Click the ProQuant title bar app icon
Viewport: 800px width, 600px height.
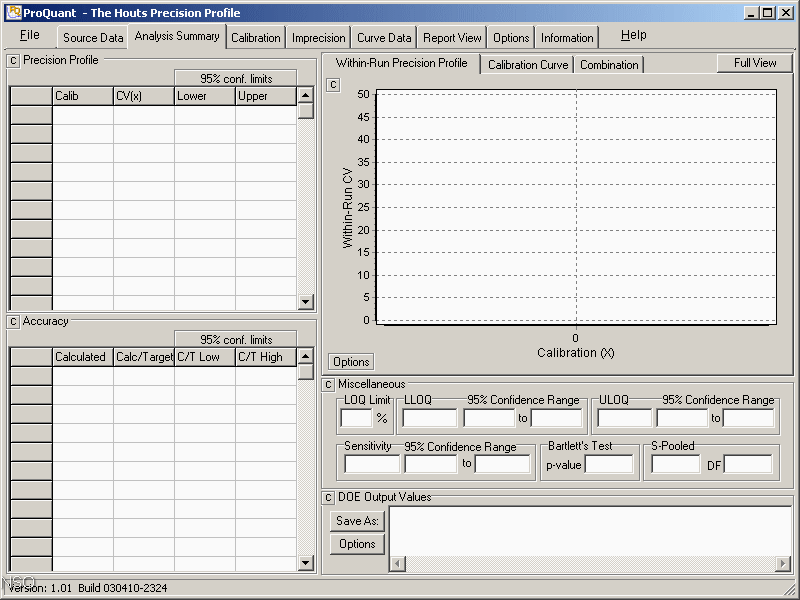coord(14,13)
